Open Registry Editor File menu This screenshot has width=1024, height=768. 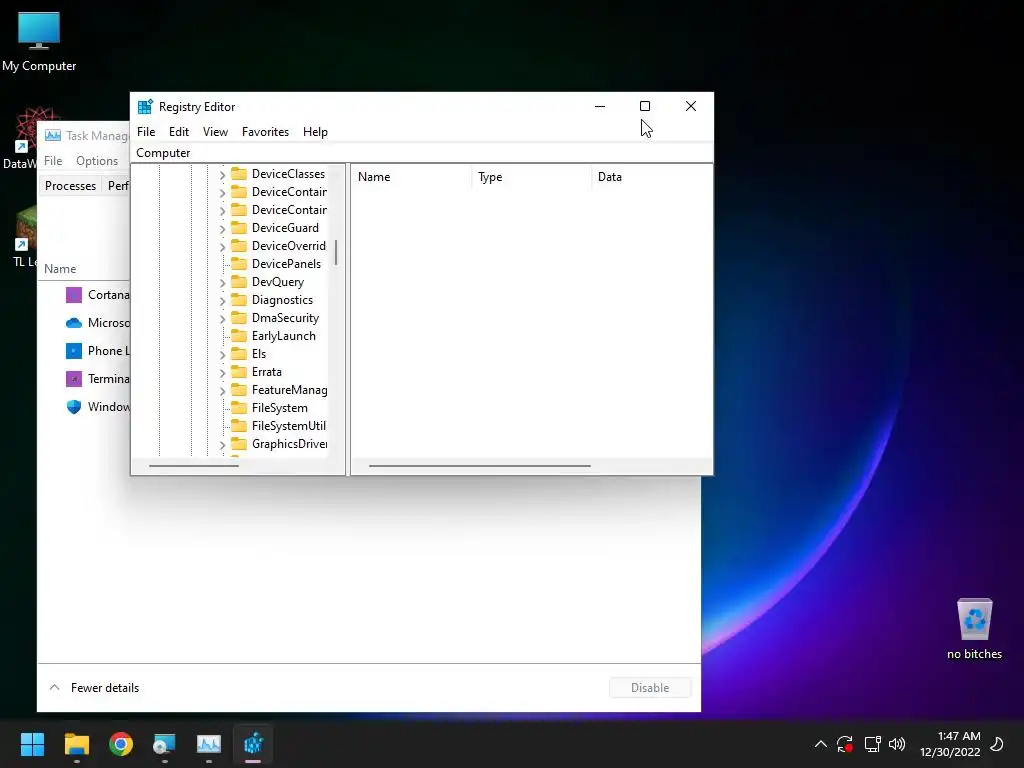click(146, 132)
